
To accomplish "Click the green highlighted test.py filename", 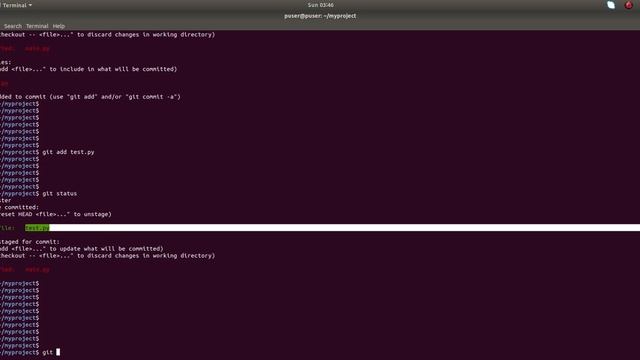I will tap(37, 228).
